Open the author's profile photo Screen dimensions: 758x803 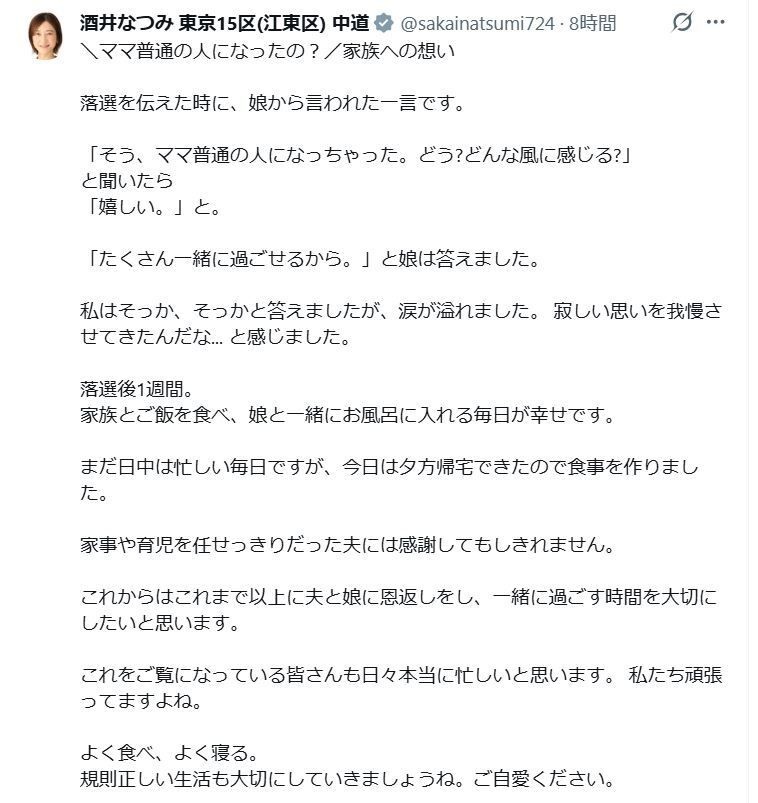pos(45,36)
